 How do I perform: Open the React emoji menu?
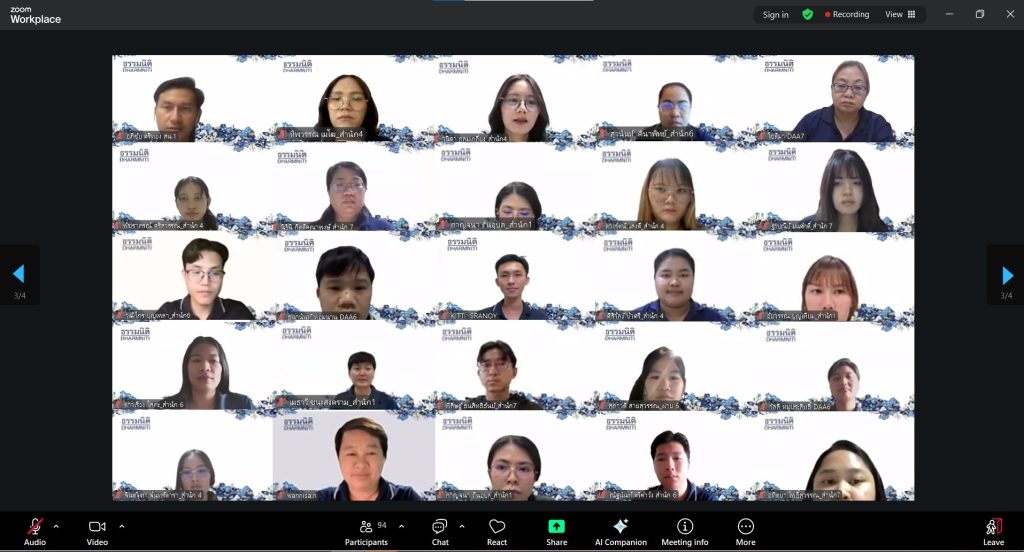coord(497,527)
